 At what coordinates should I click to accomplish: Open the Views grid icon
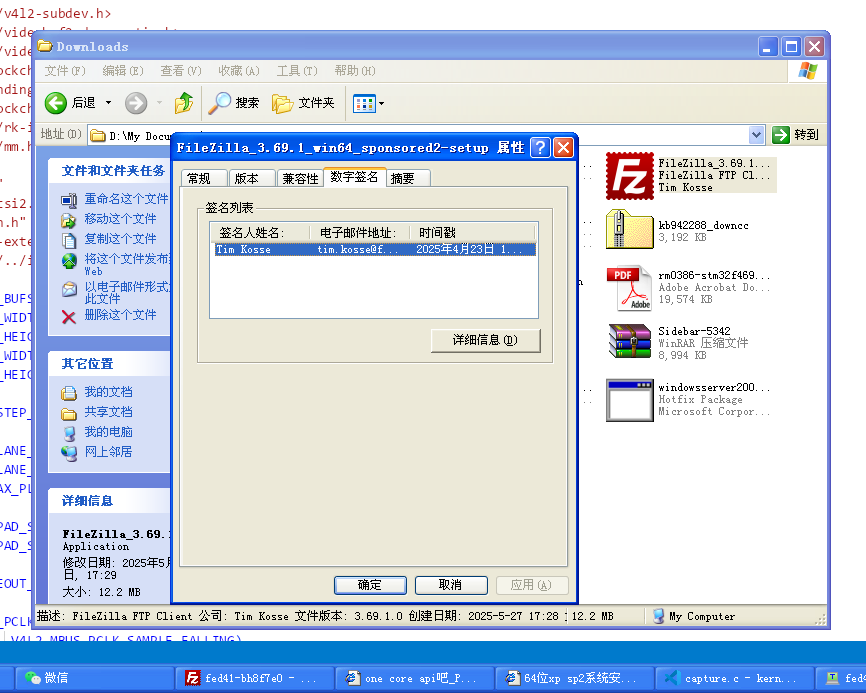(x=364, y=103)
